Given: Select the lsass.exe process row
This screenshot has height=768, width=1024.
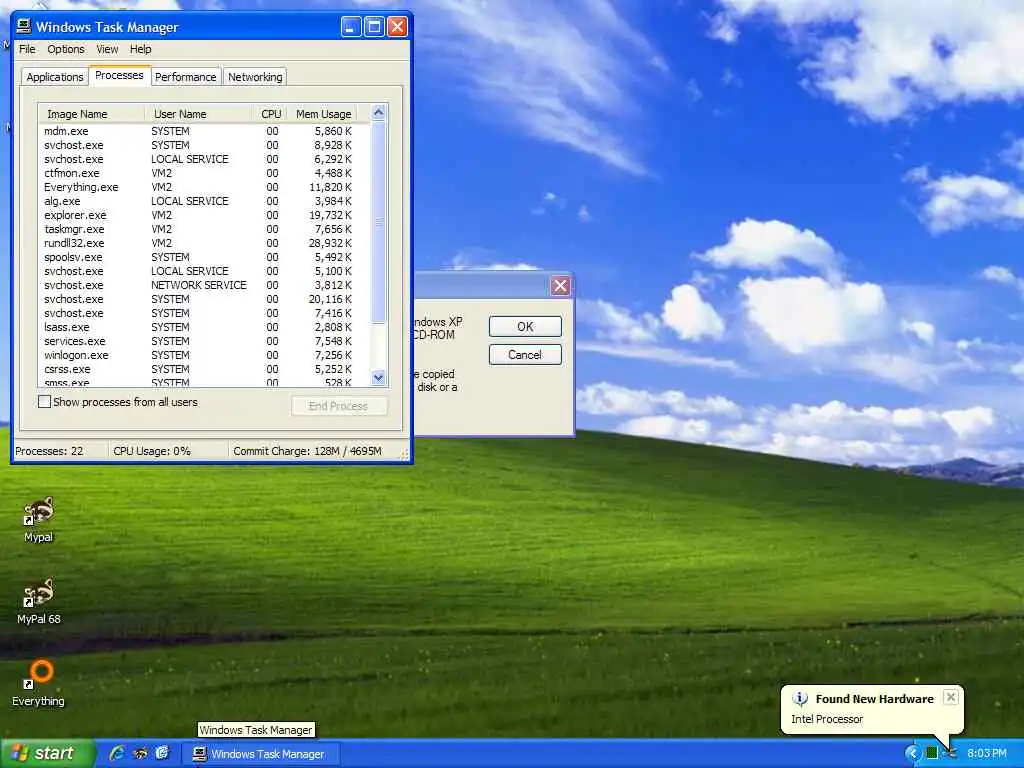Looking at the screenshot, I should 203,327.
